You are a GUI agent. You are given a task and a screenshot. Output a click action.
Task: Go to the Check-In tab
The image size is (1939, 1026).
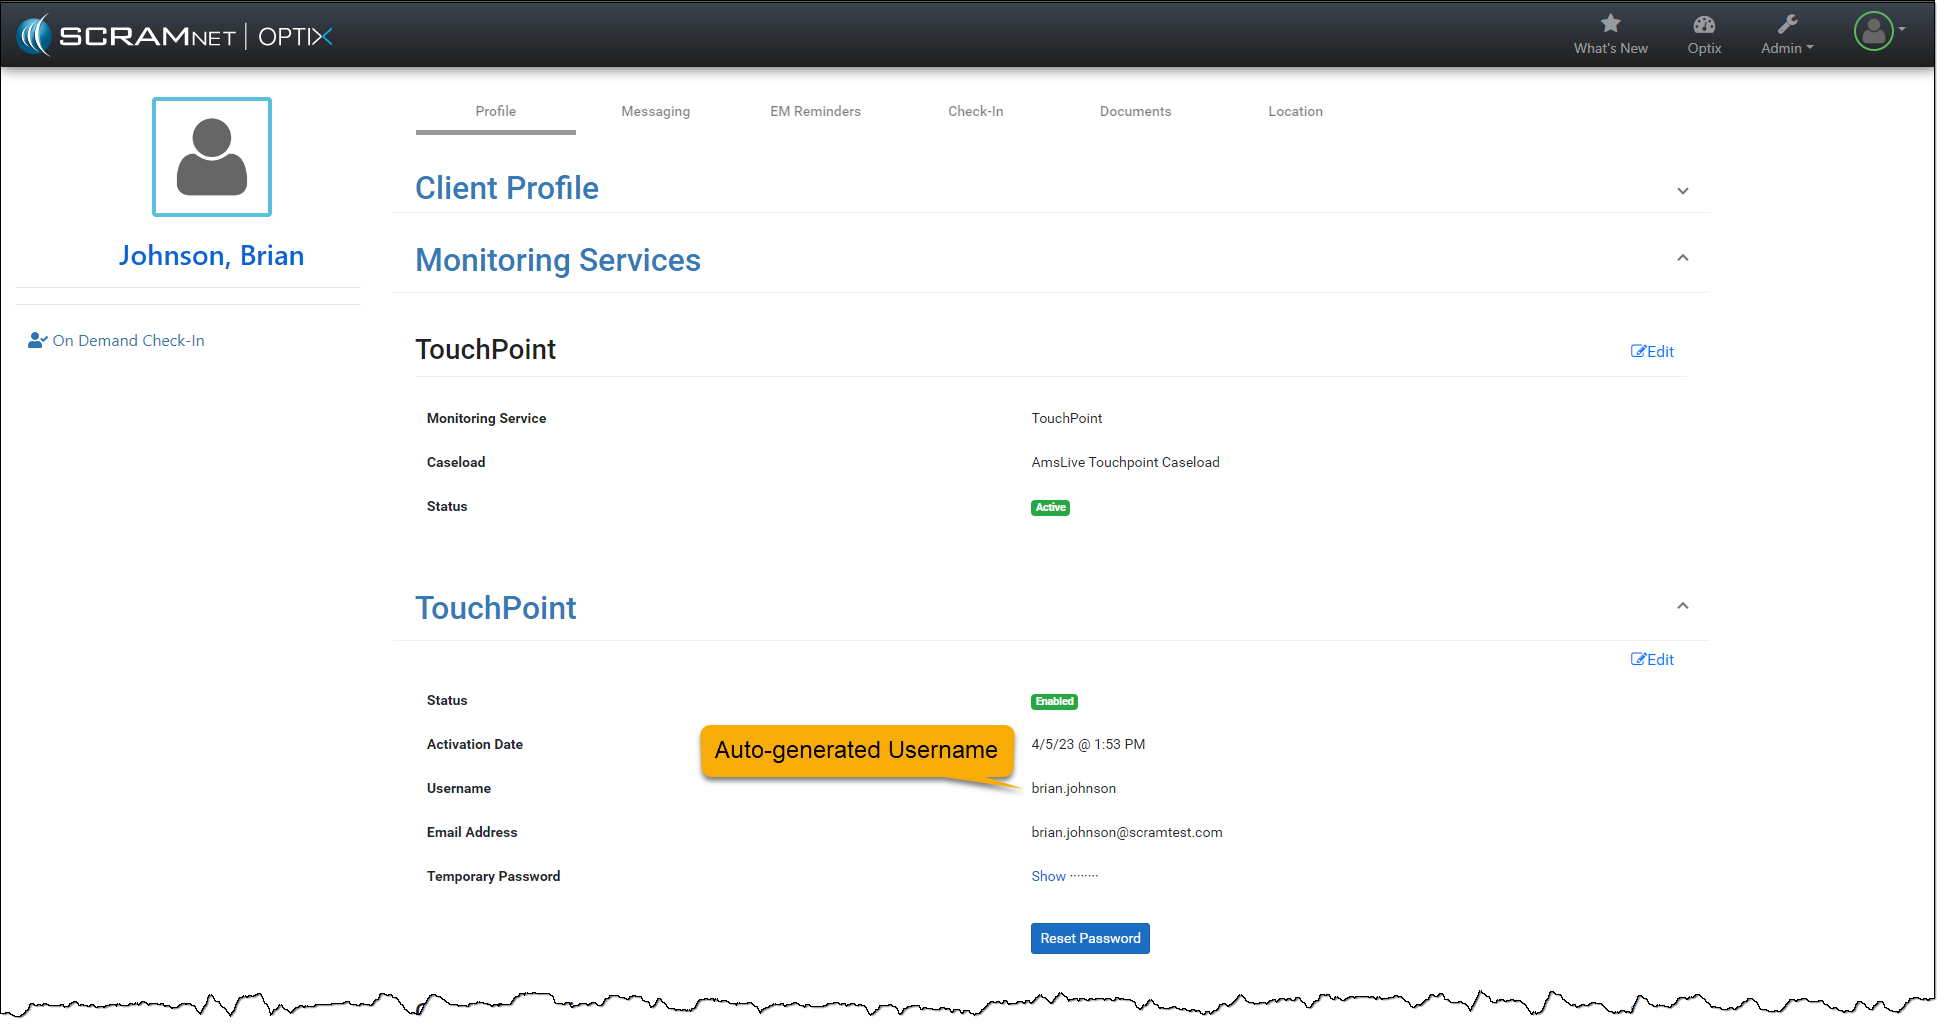975,111
